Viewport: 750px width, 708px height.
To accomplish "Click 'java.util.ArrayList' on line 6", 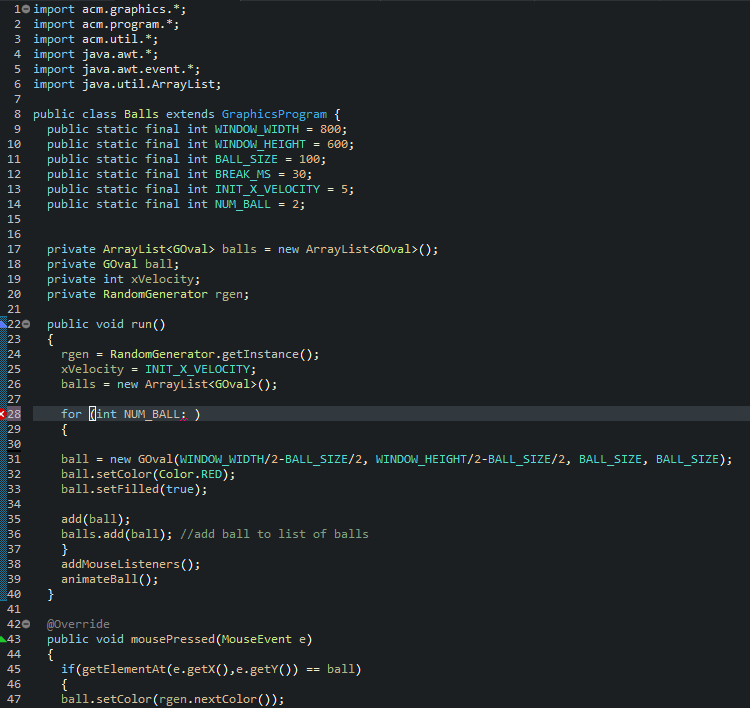I will click(x=148, y=84).
